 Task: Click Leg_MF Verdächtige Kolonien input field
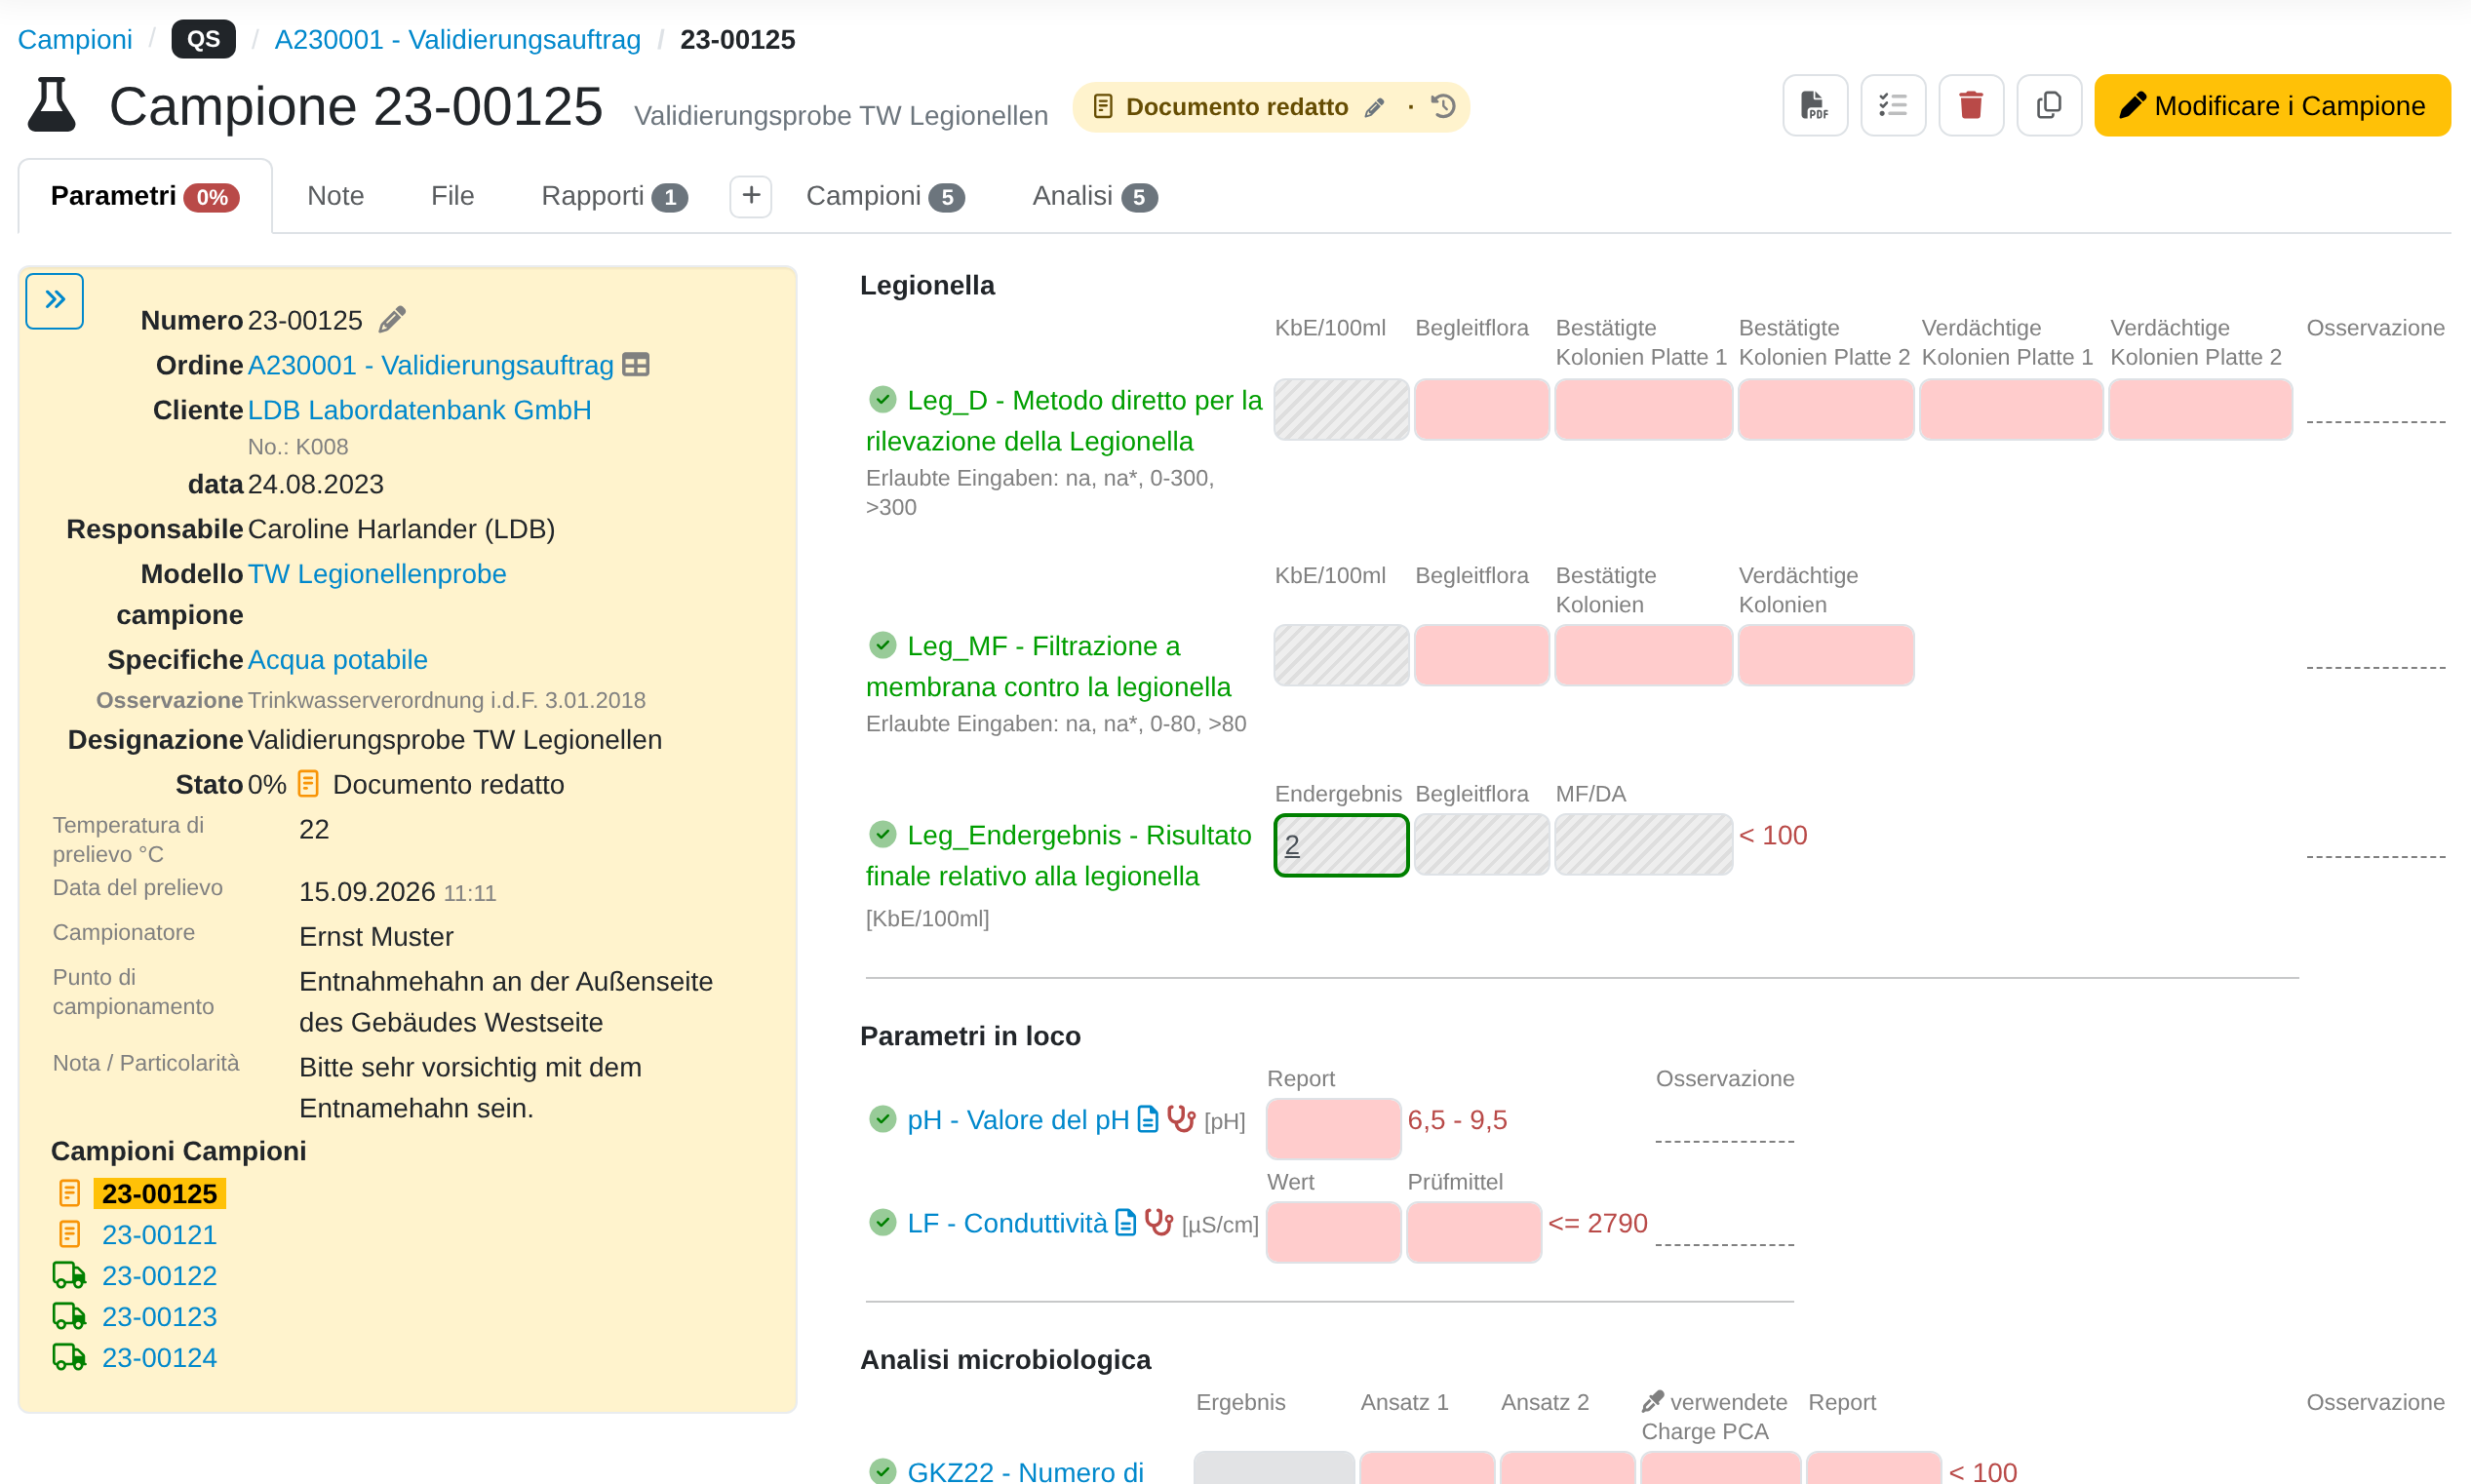click(x=1825, y=655)
